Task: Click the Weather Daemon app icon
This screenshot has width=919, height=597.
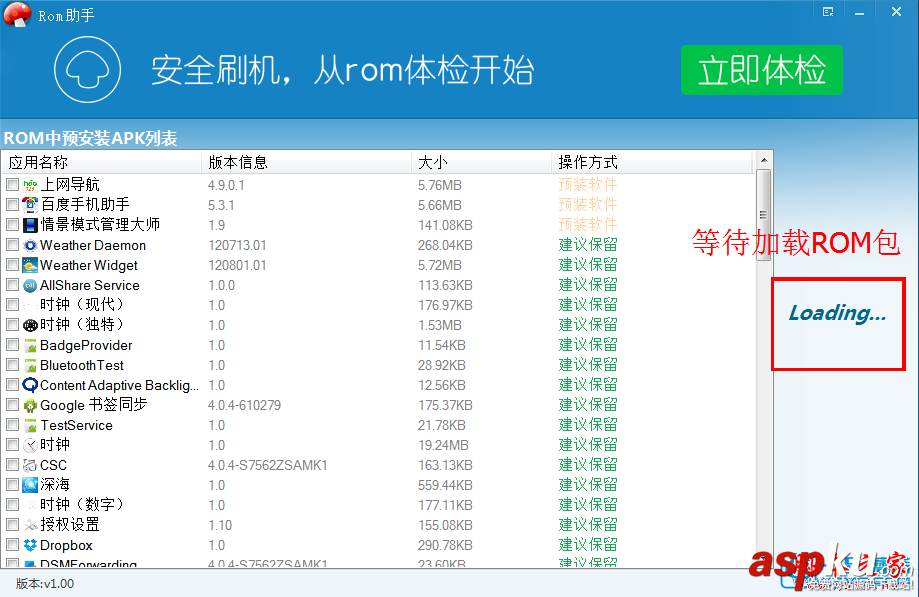Action: 30,245
